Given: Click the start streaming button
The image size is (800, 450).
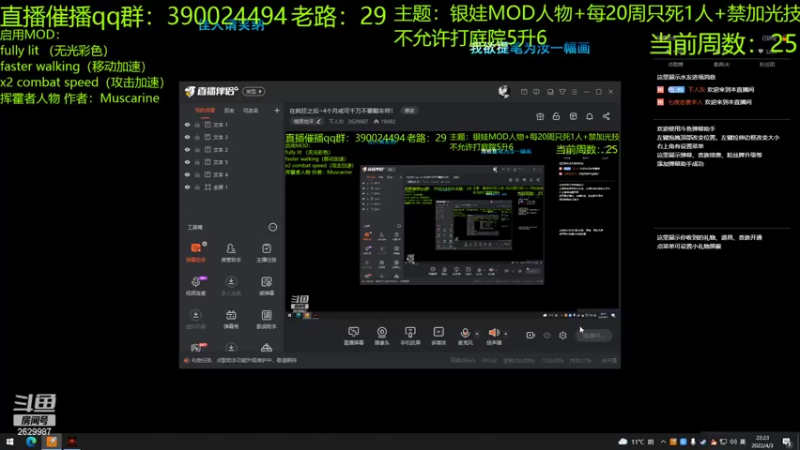Looking at the screenshot, I should coord(593,335).
